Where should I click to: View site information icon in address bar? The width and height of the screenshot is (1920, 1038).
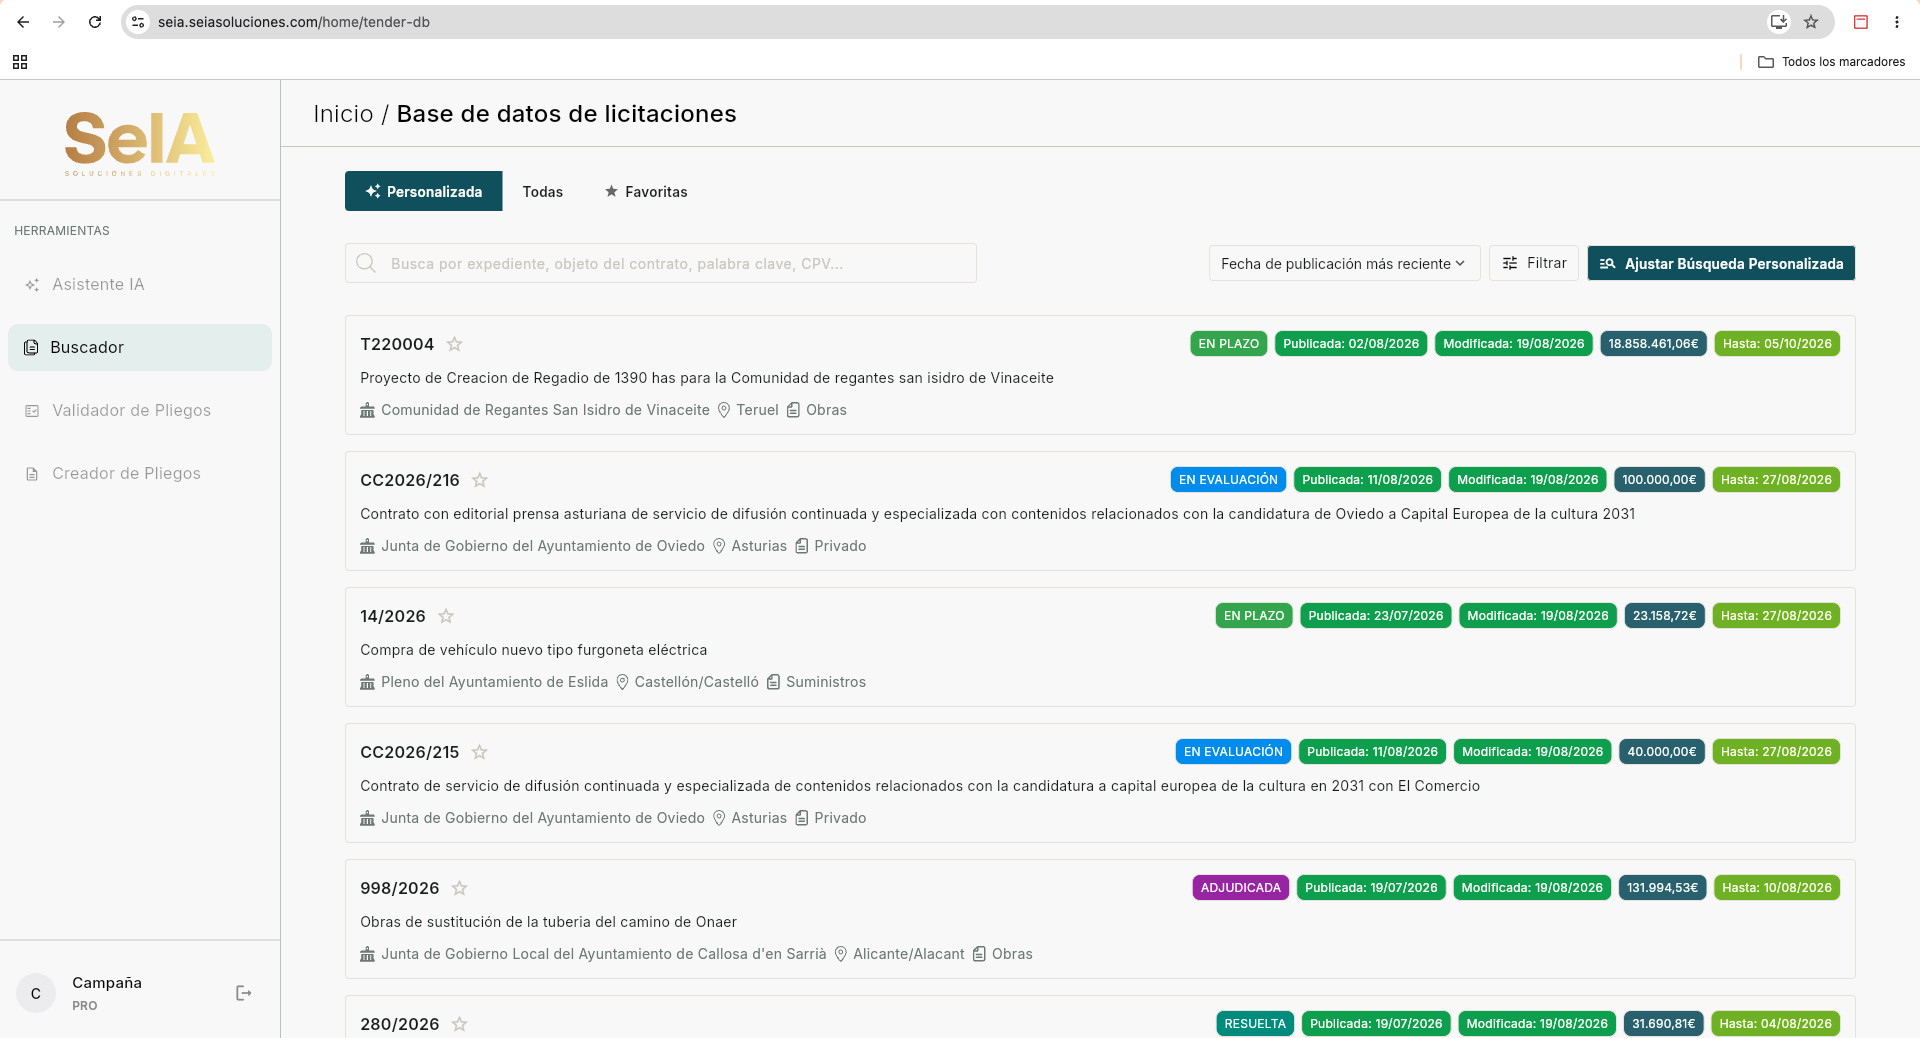139,22
